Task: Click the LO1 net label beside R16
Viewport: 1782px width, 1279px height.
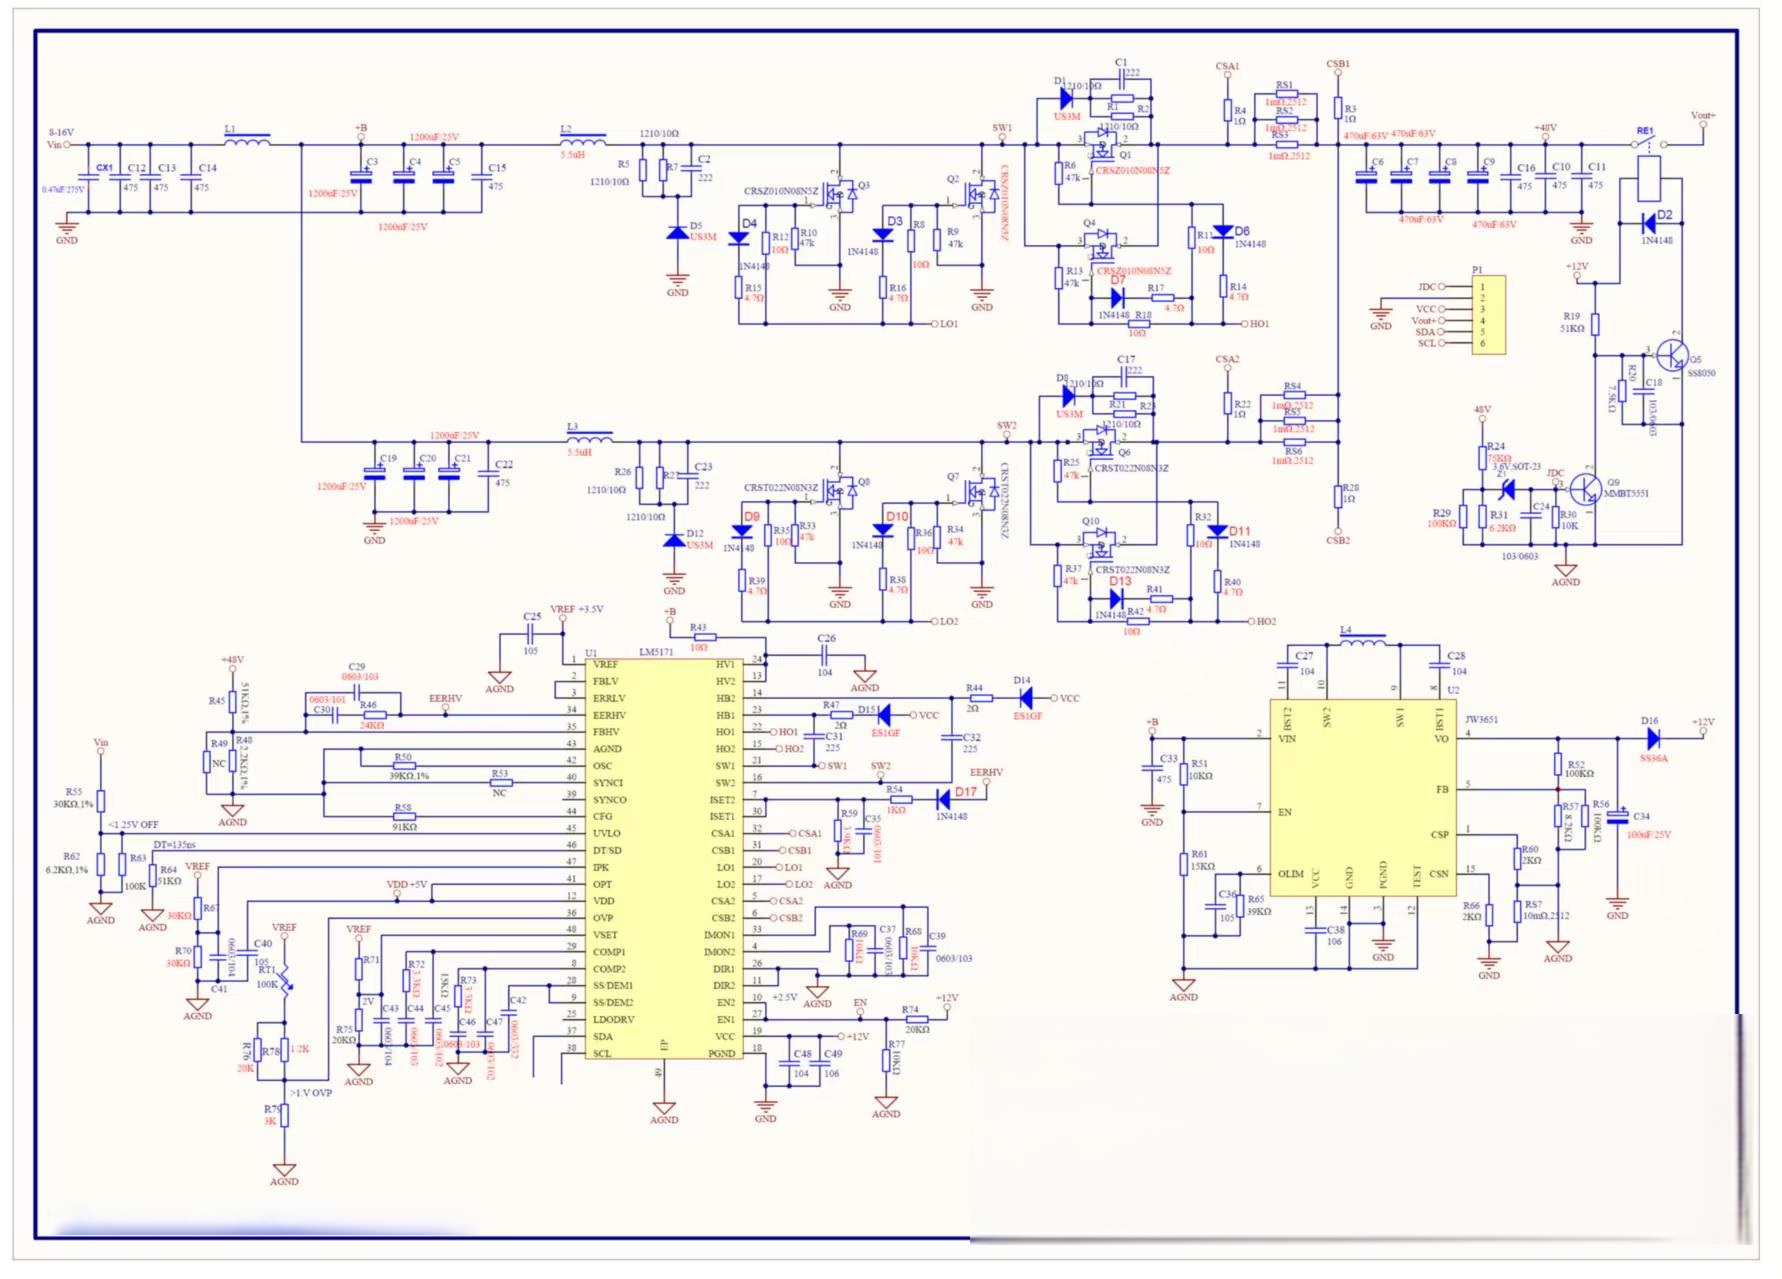Action: click(x=949, y=324)
